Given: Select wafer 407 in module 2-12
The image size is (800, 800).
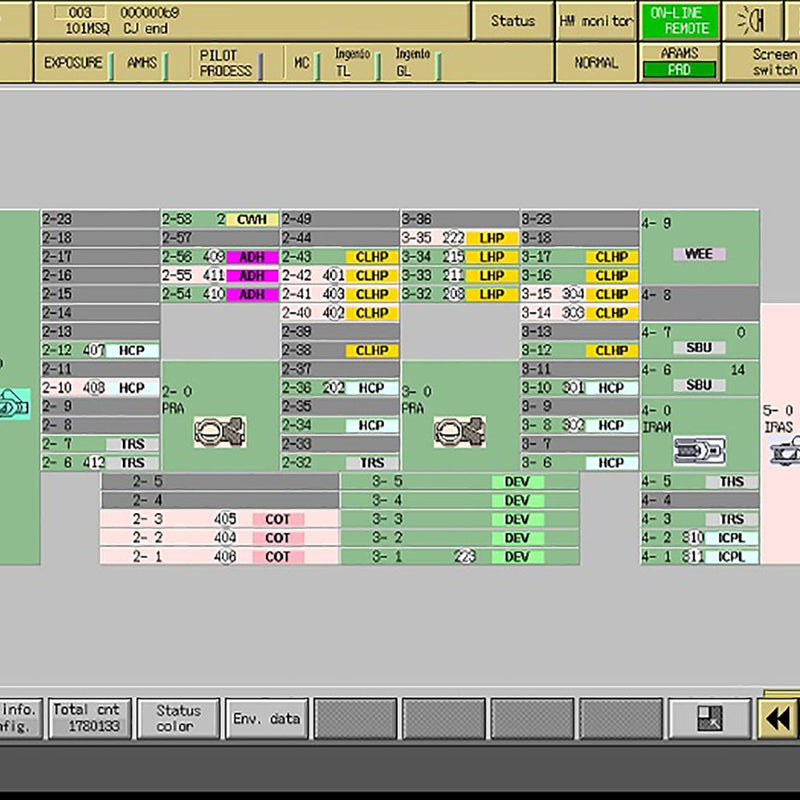Looking at the screenshot, I should click(x=93, y=351).
